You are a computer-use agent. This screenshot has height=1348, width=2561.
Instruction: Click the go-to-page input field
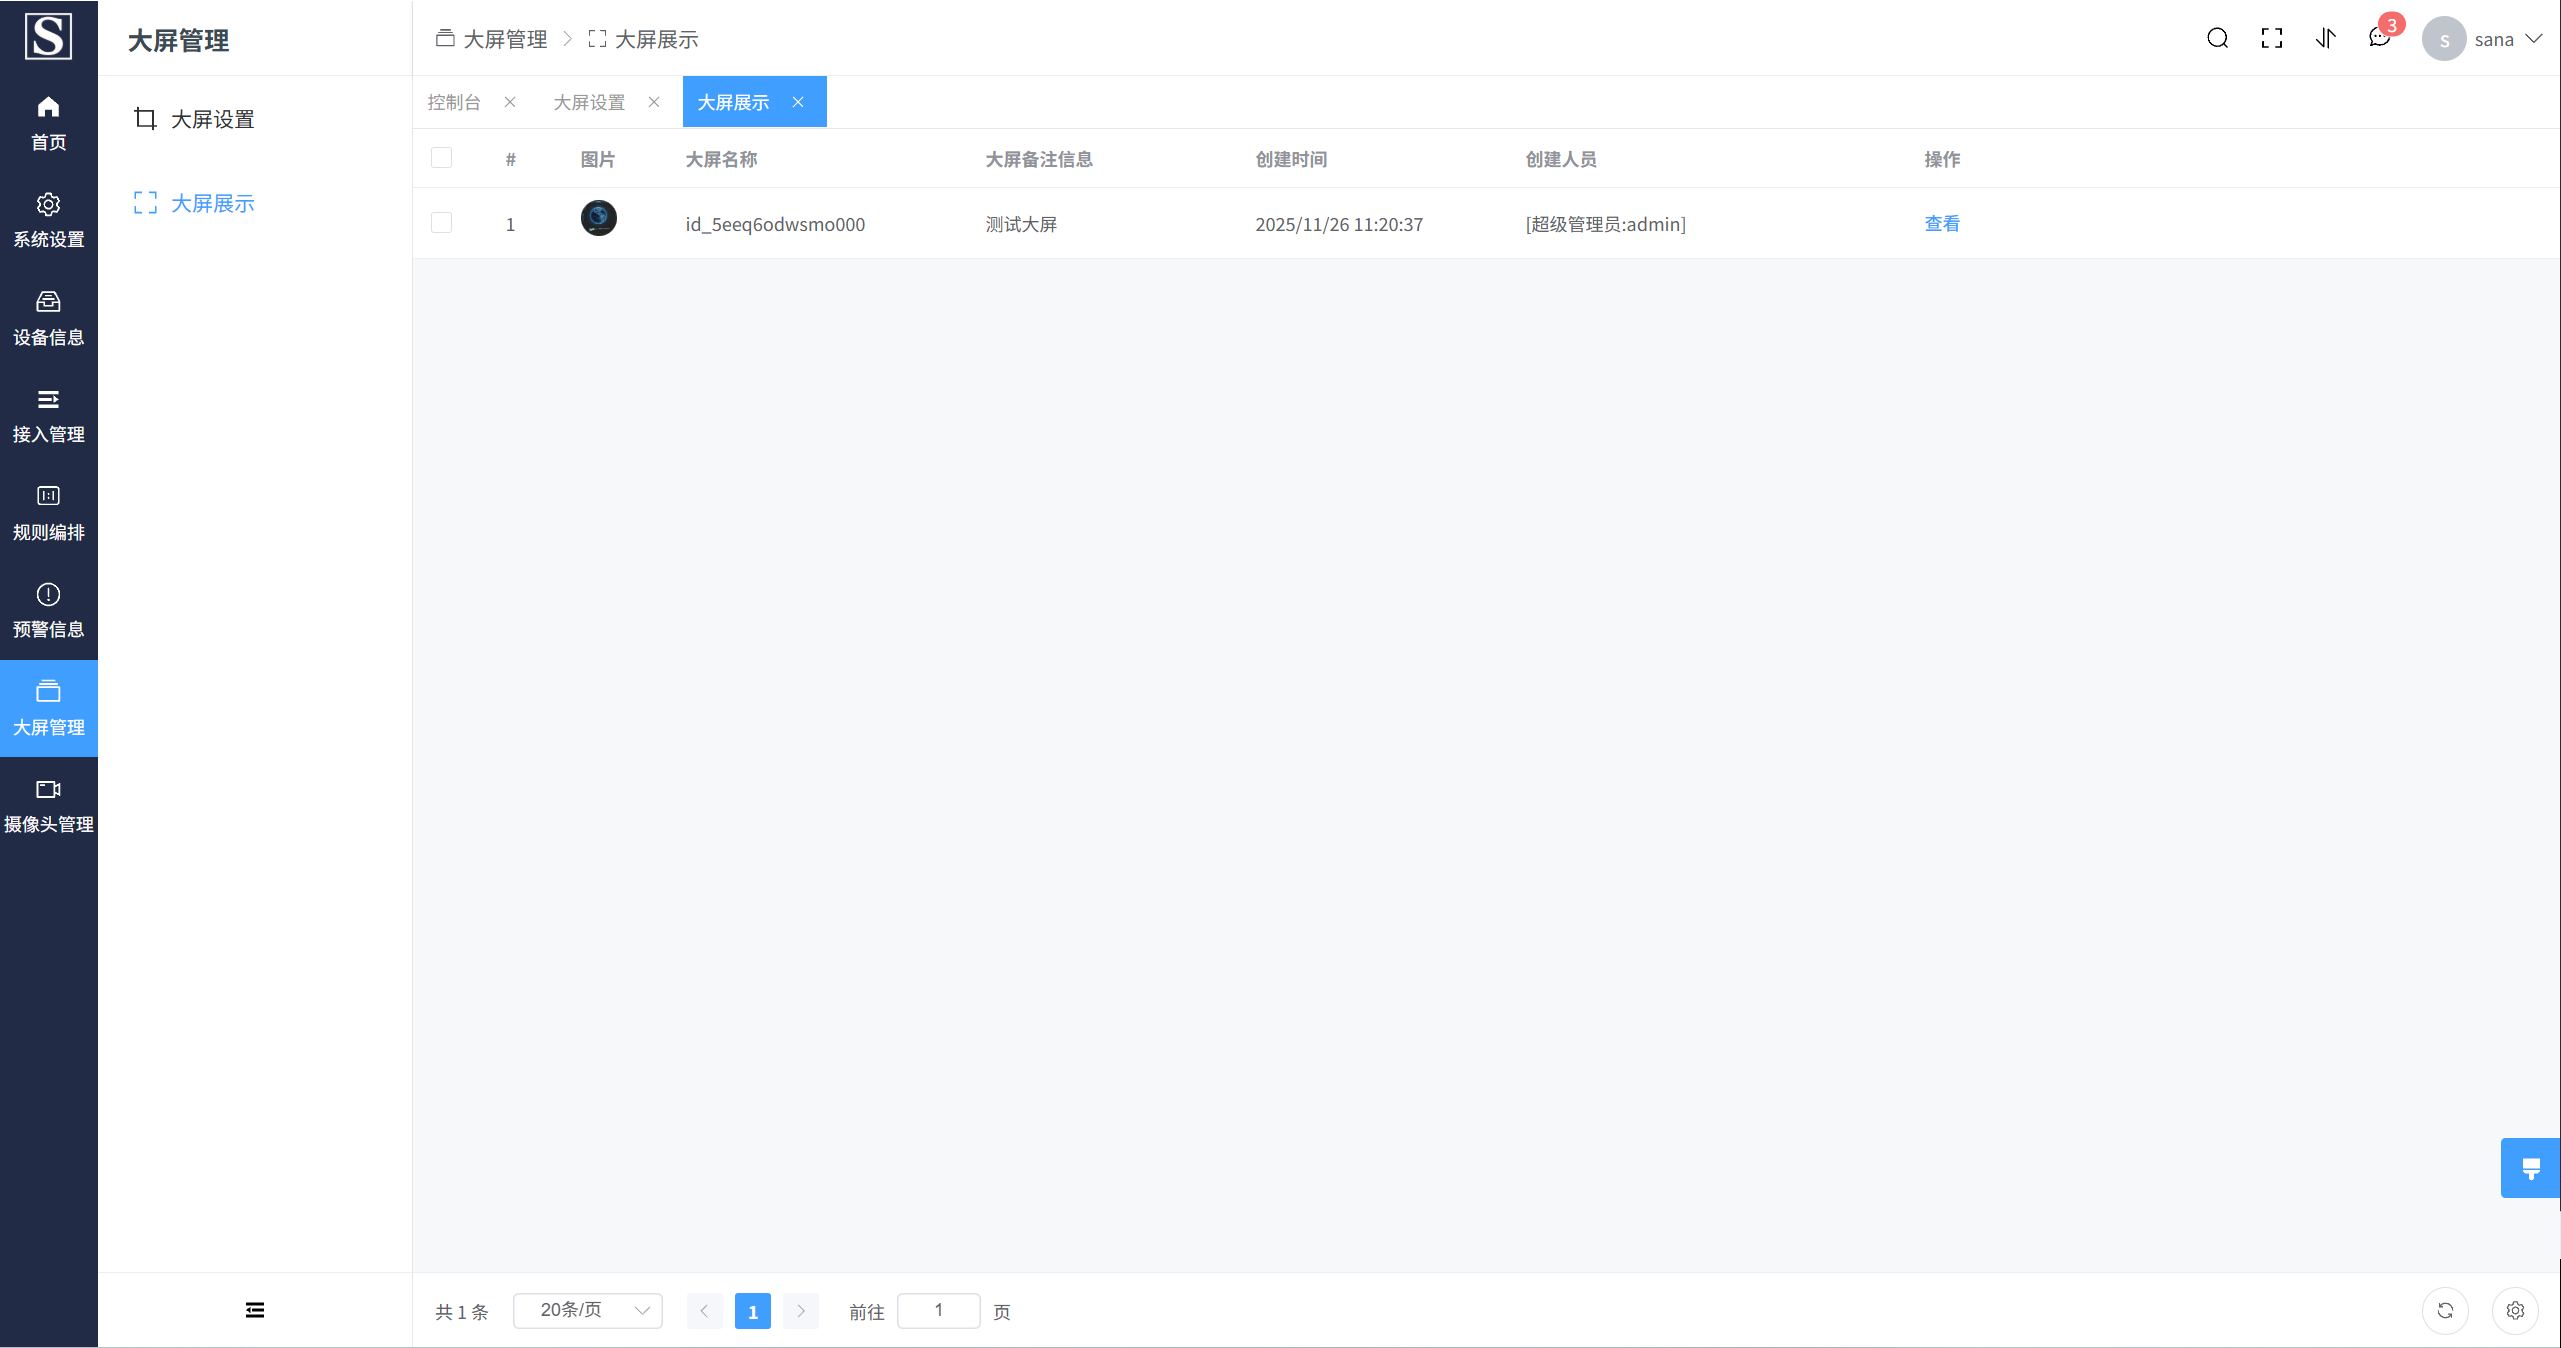click(938, 1310)
